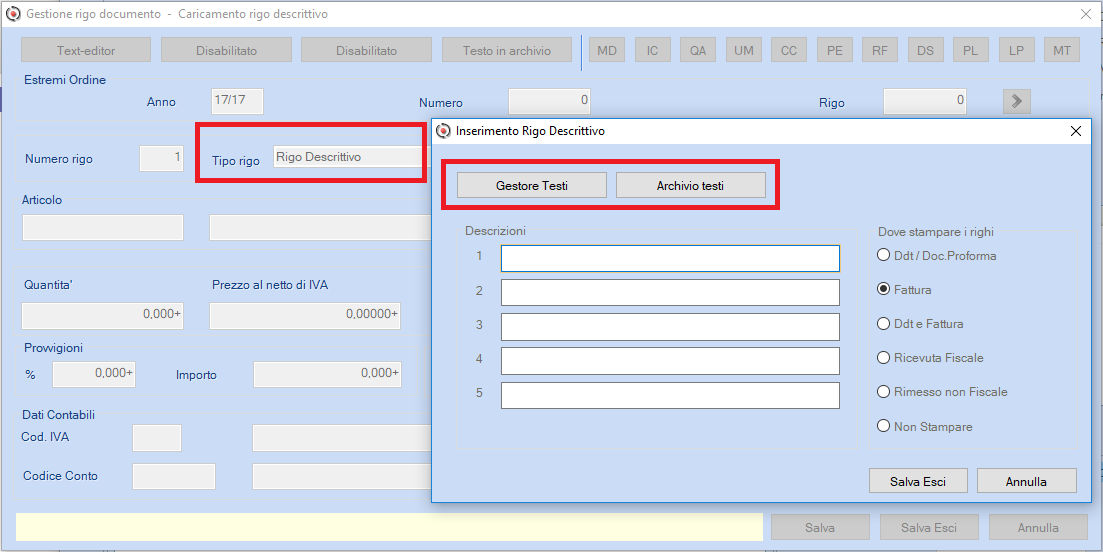Open Gestore Testi
The height and width of the screenshot is (552, 1103).
point(532,186)
